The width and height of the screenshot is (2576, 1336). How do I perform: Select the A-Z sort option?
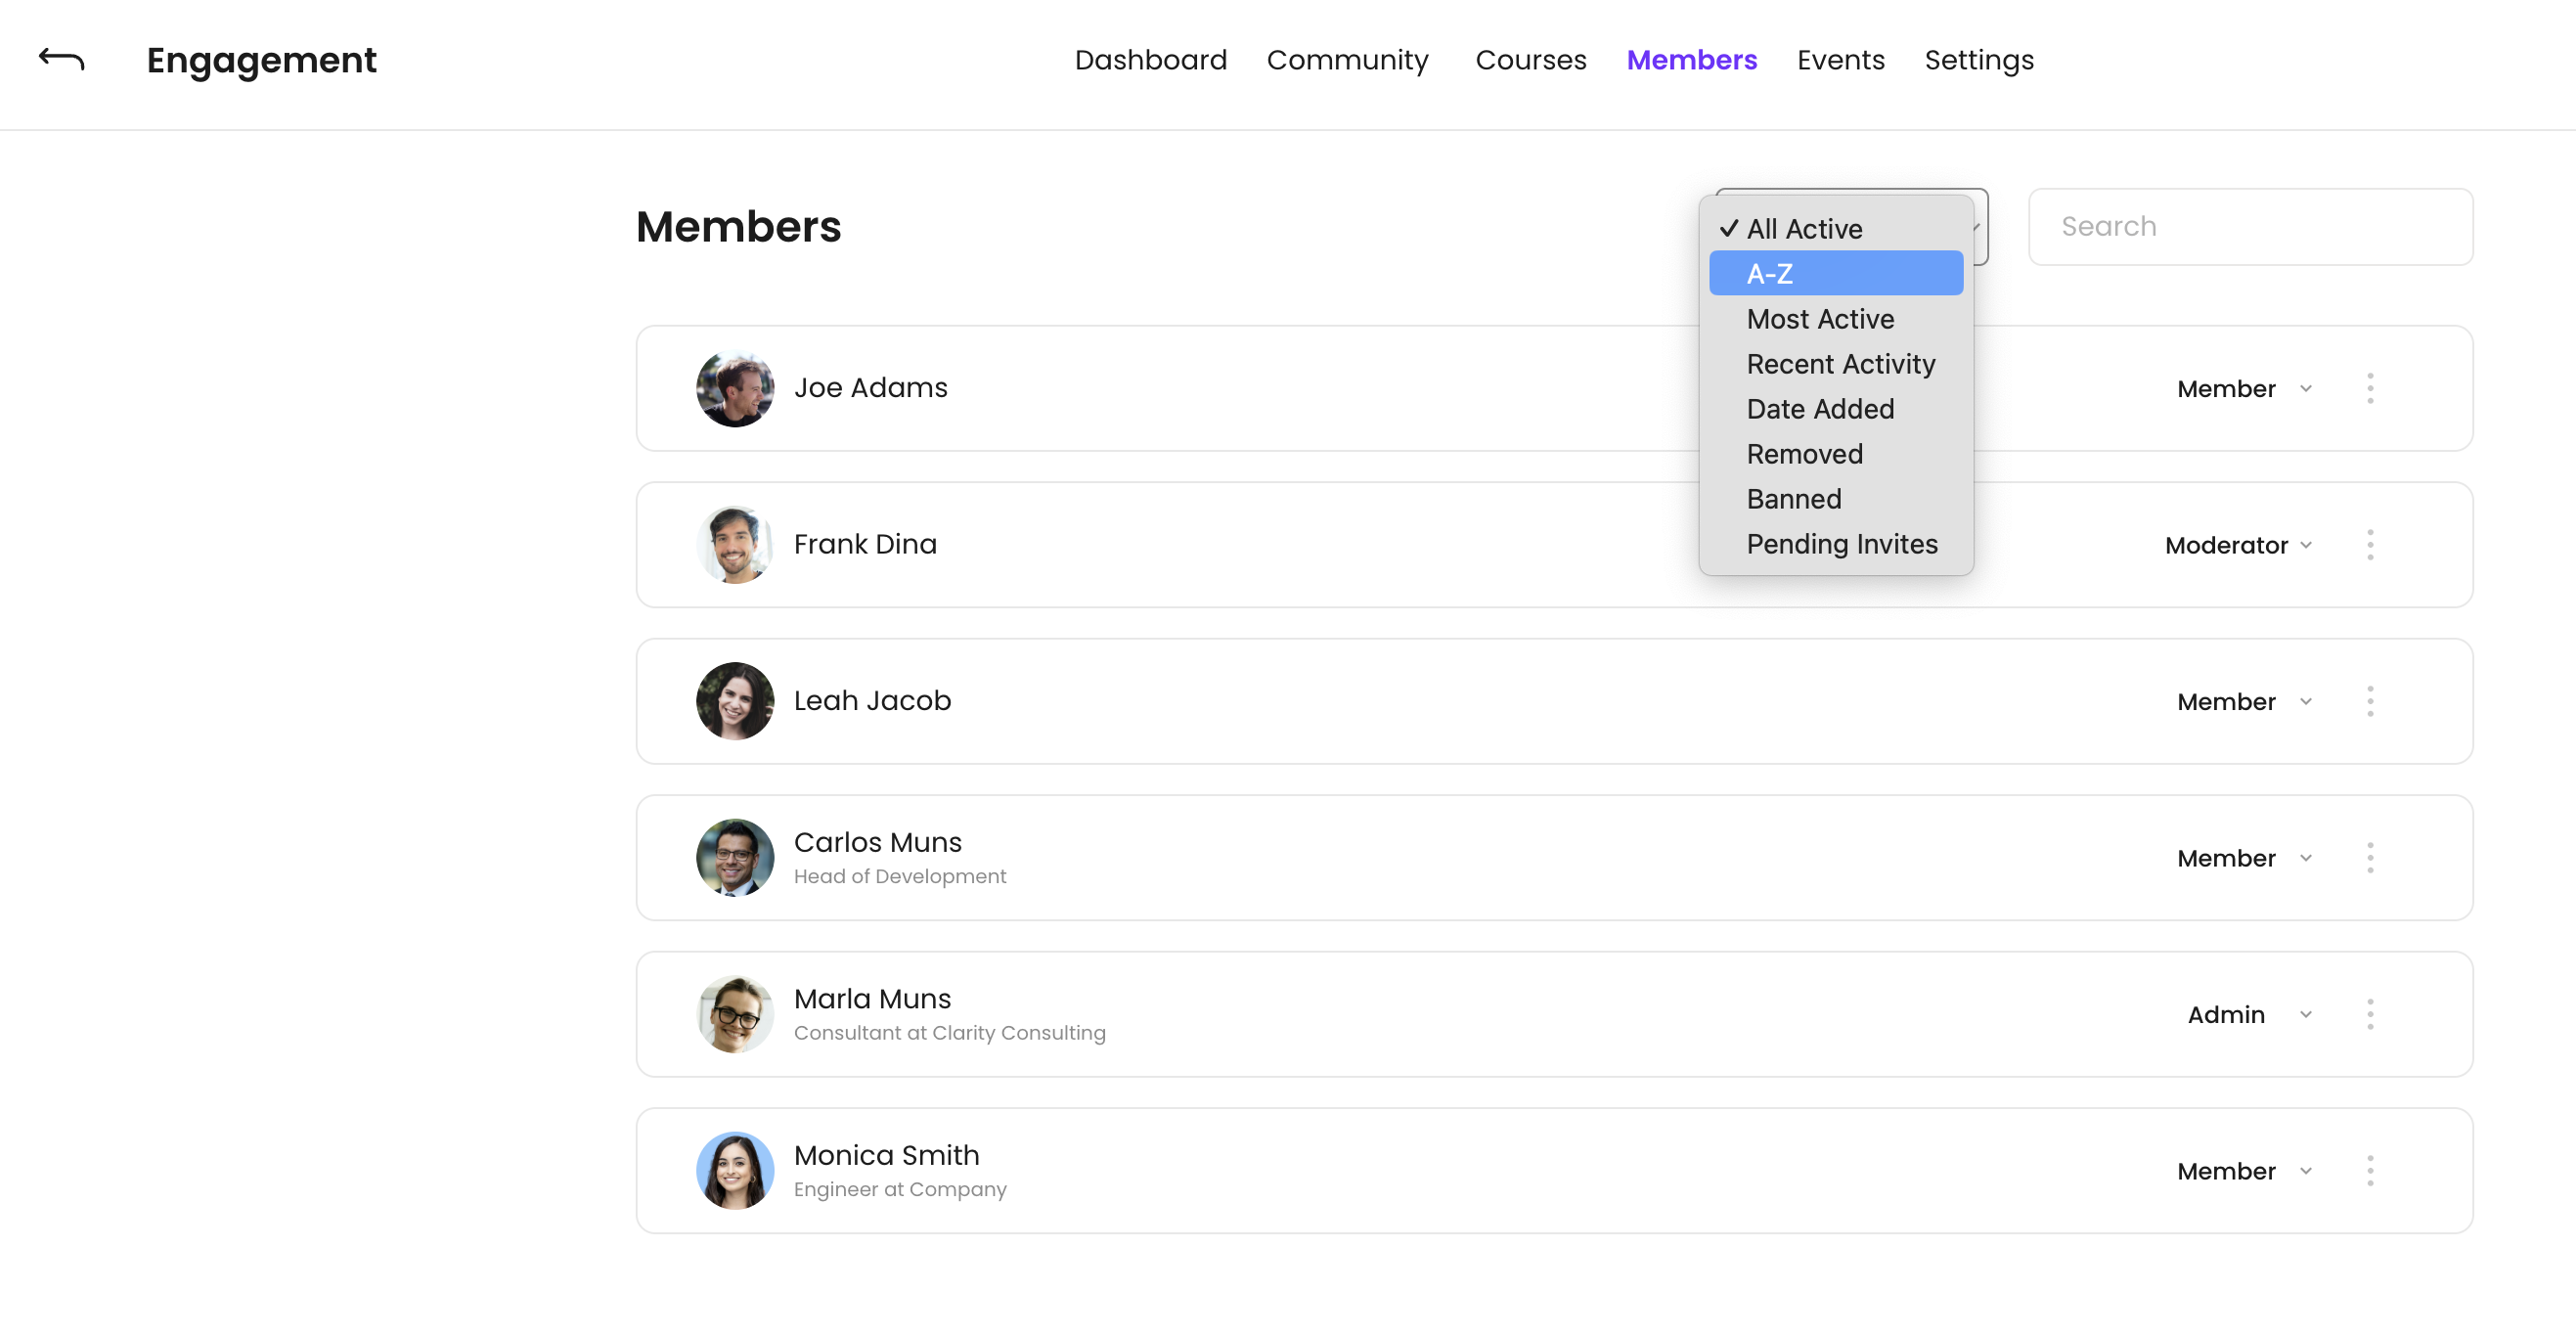coord(1836,273)
